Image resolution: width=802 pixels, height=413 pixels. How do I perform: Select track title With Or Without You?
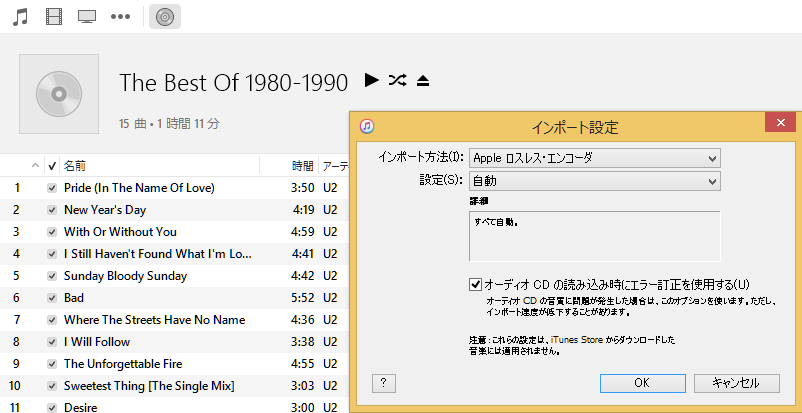tap(120, 232)
